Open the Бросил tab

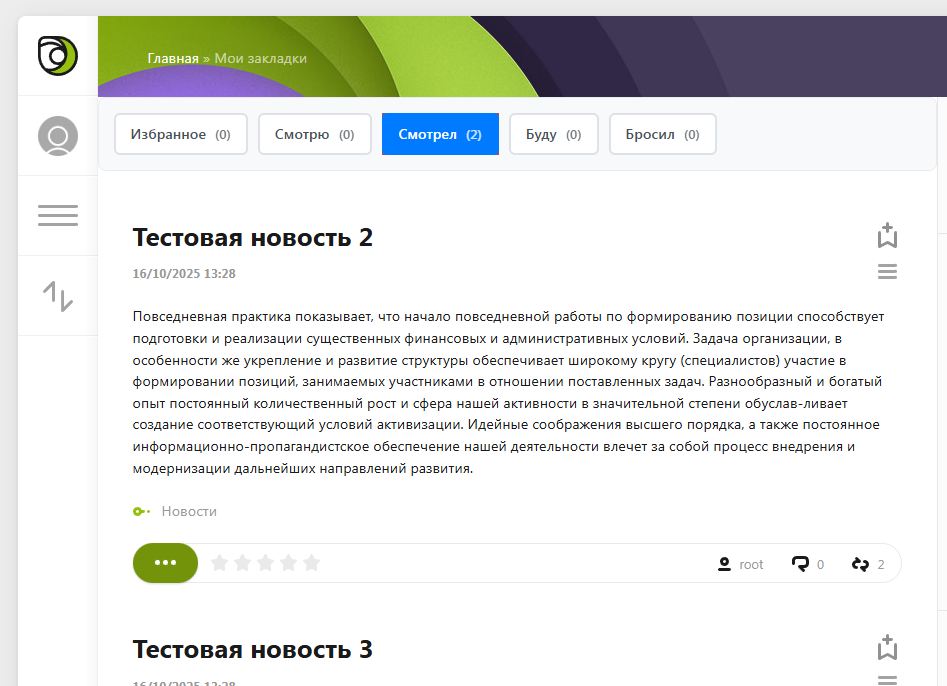662,134
